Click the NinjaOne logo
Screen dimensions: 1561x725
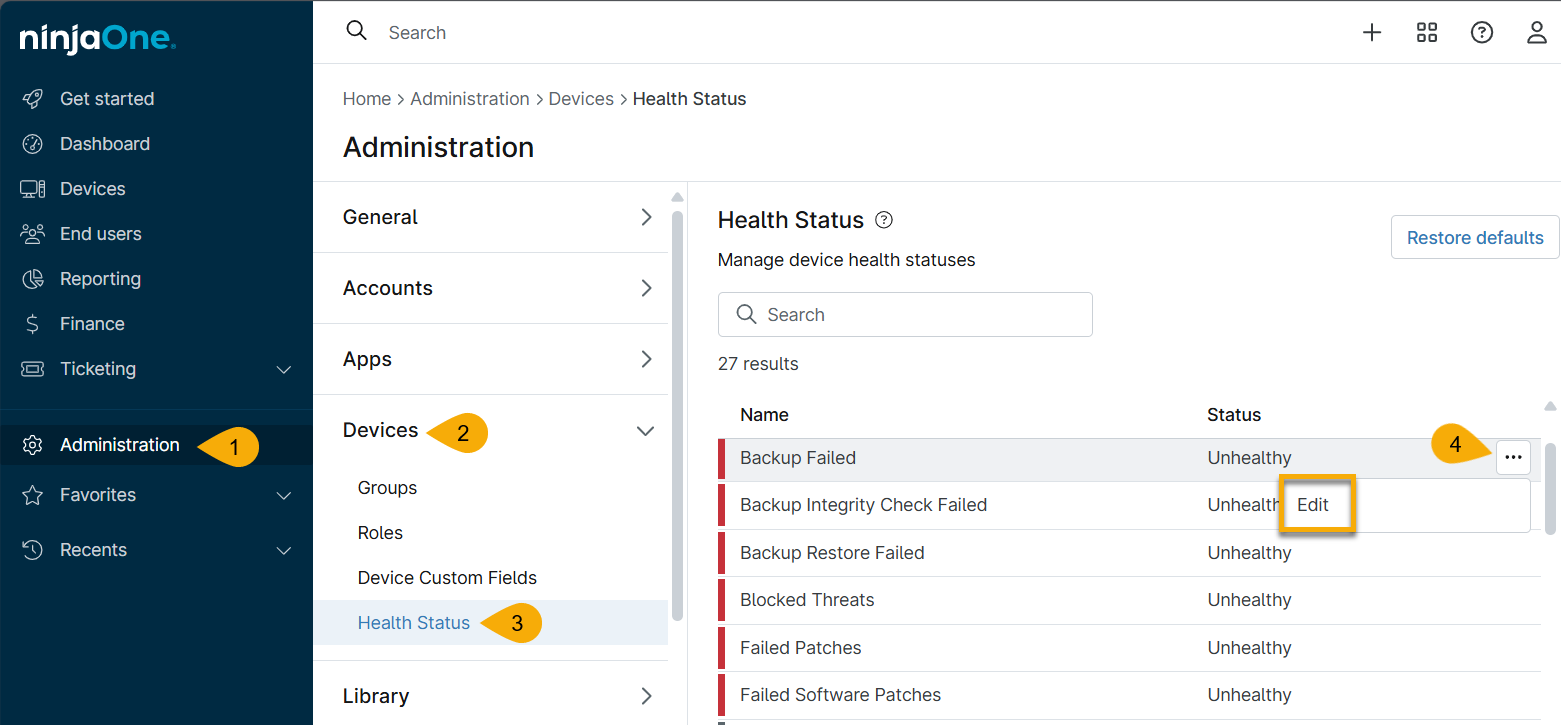coord(97,39)
